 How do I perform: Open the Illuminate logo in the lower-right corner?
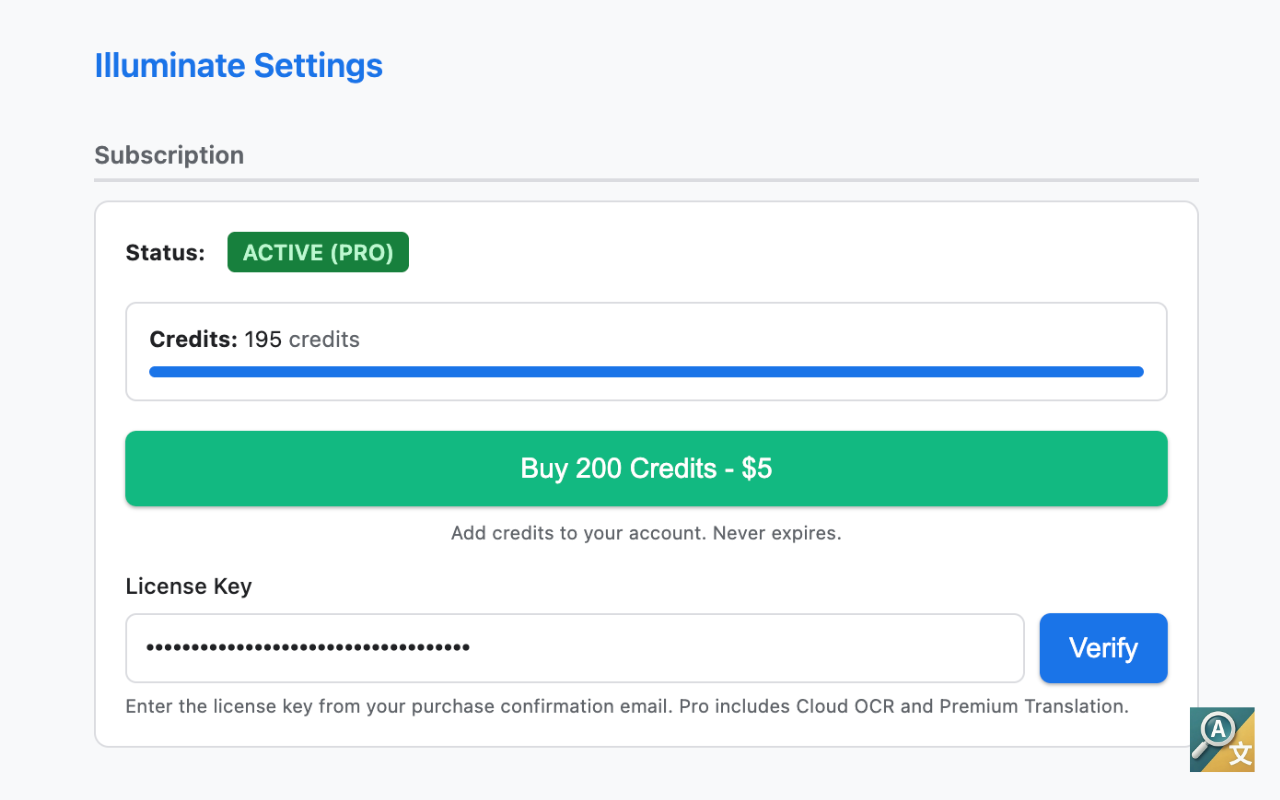click(x=1222, y=740)
